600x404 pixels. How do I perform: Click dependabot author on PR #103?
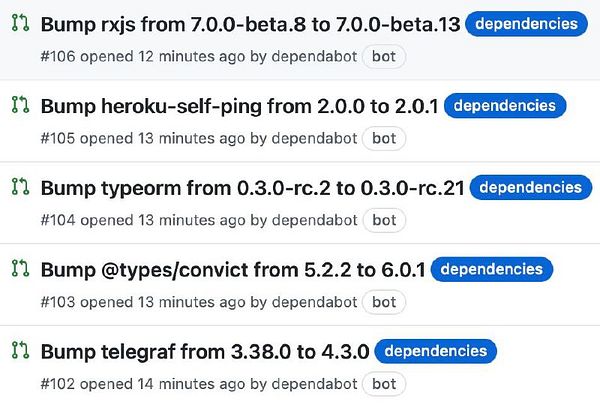tap(314, 301)
